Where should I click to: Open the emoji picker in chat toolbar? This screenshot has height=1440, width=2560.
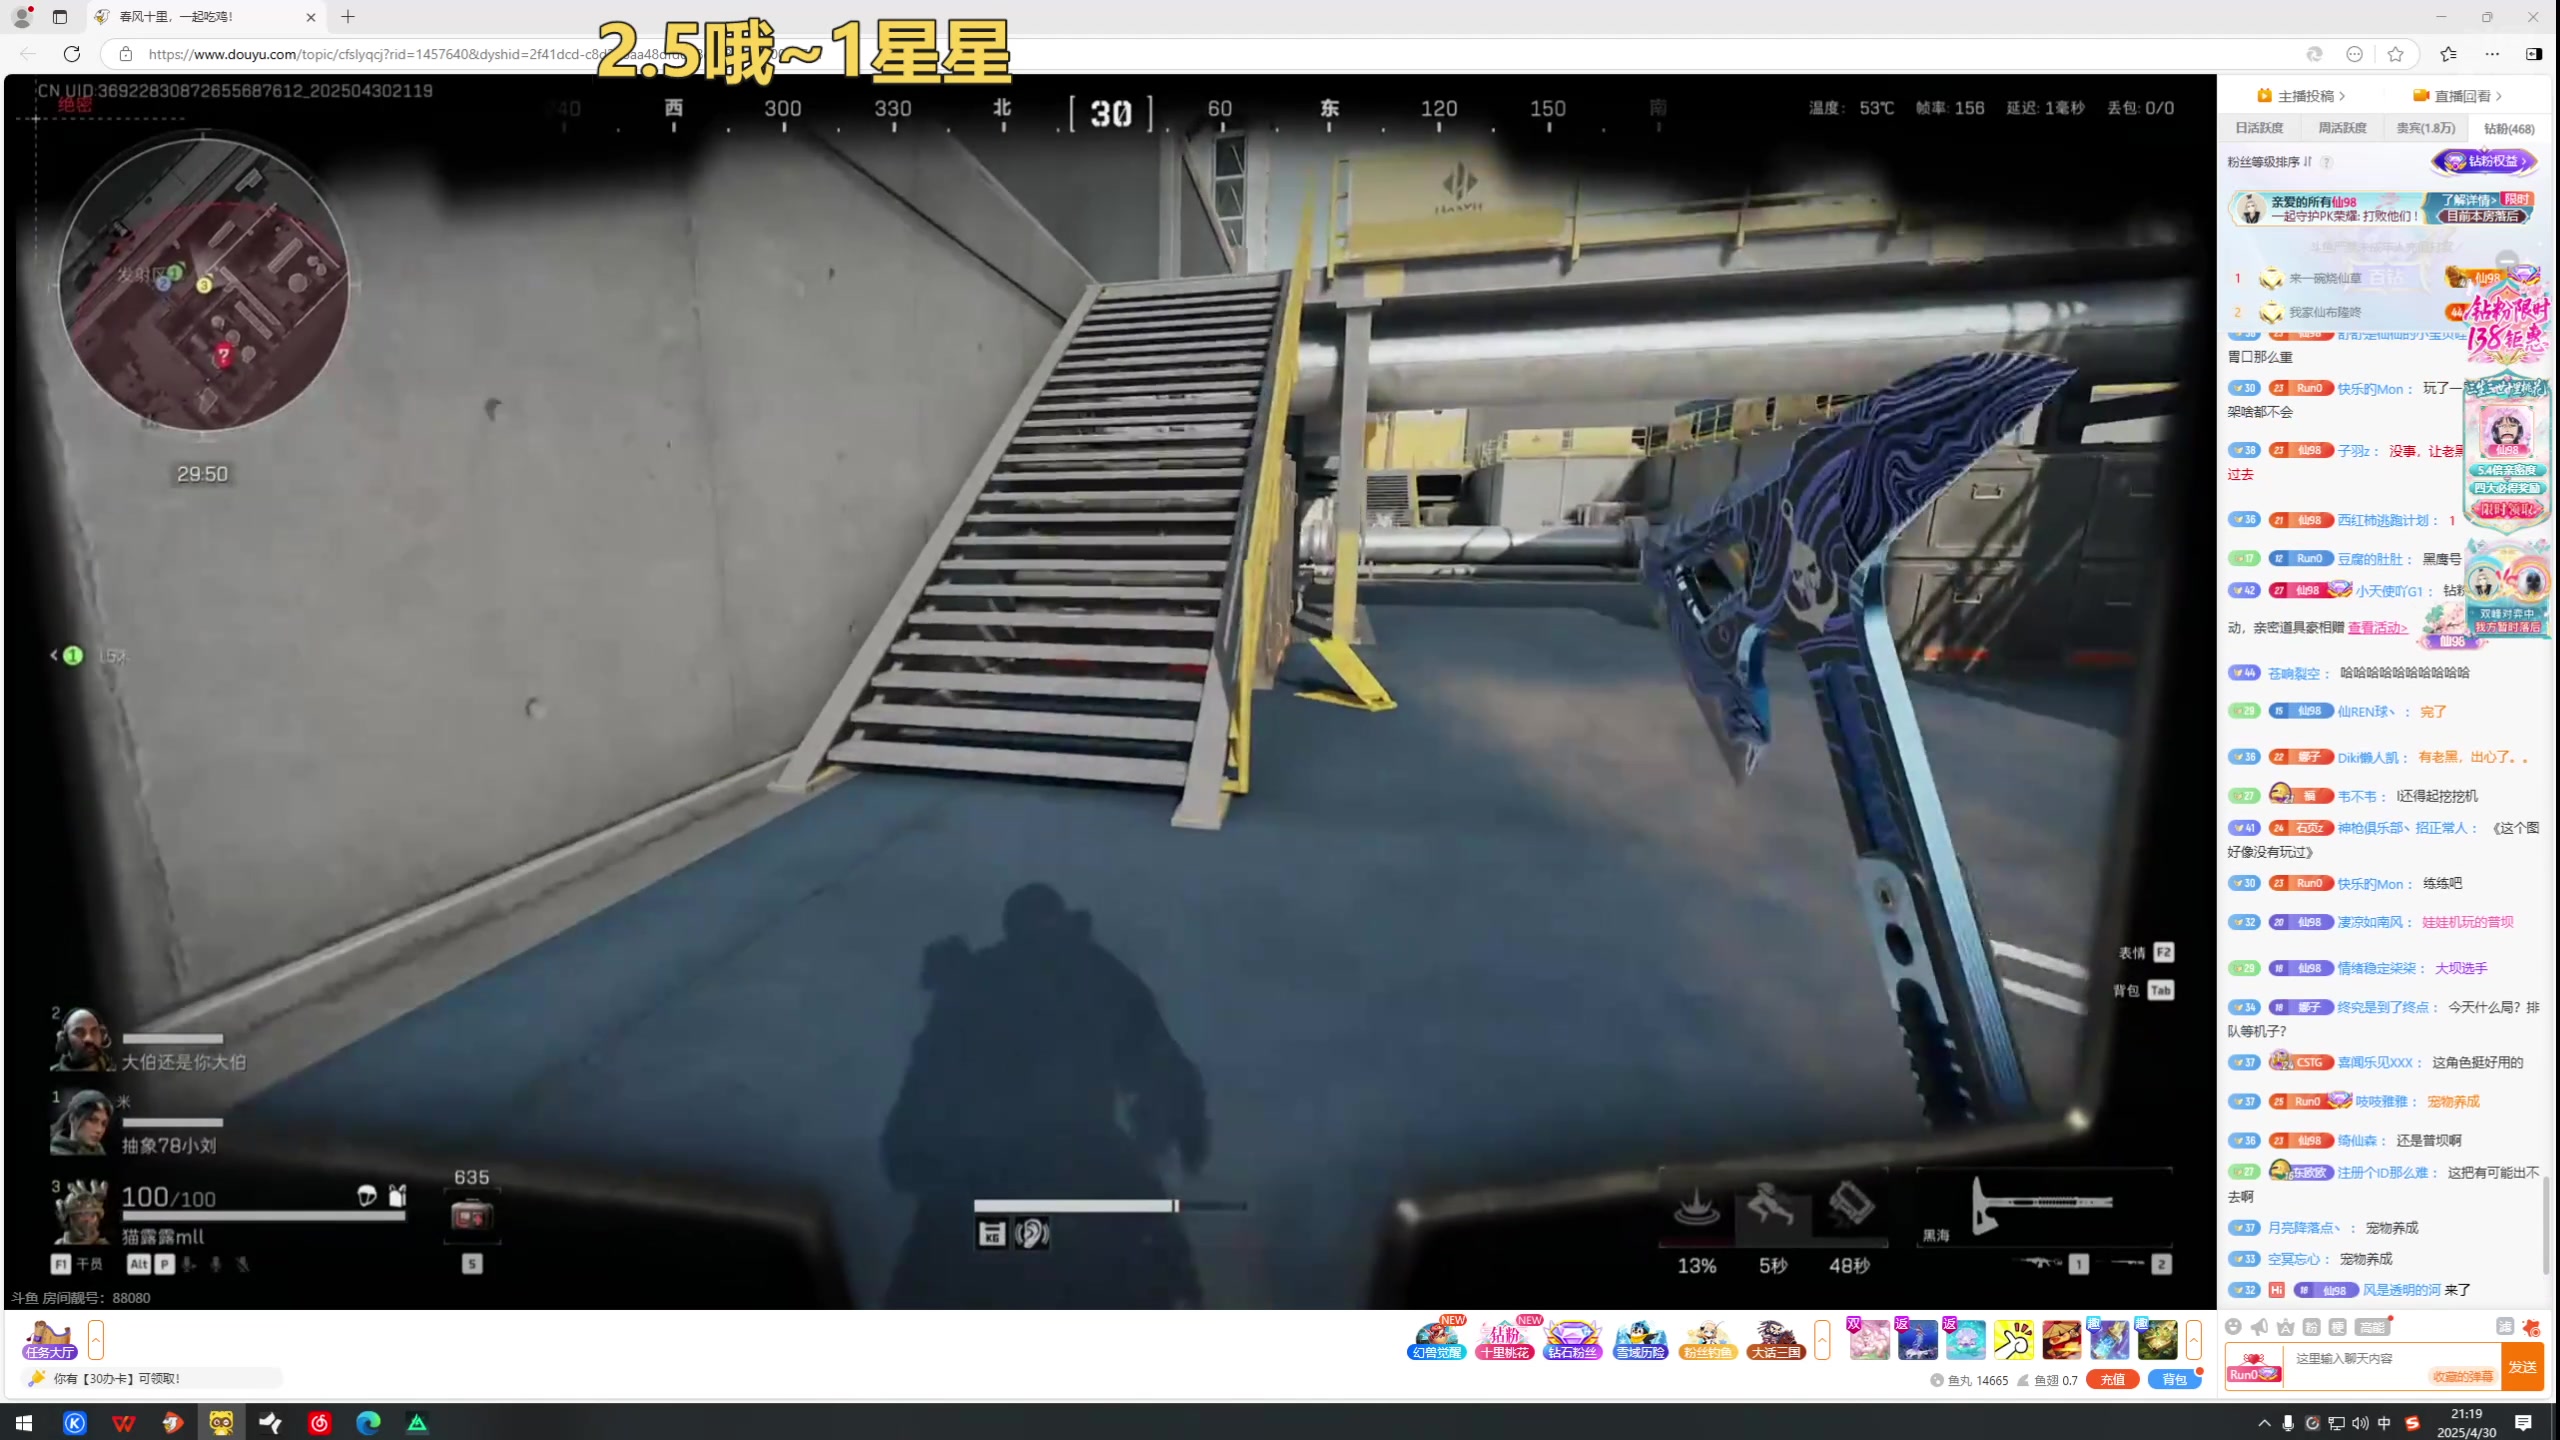pyautogui.click(x=2233, y=1327)
